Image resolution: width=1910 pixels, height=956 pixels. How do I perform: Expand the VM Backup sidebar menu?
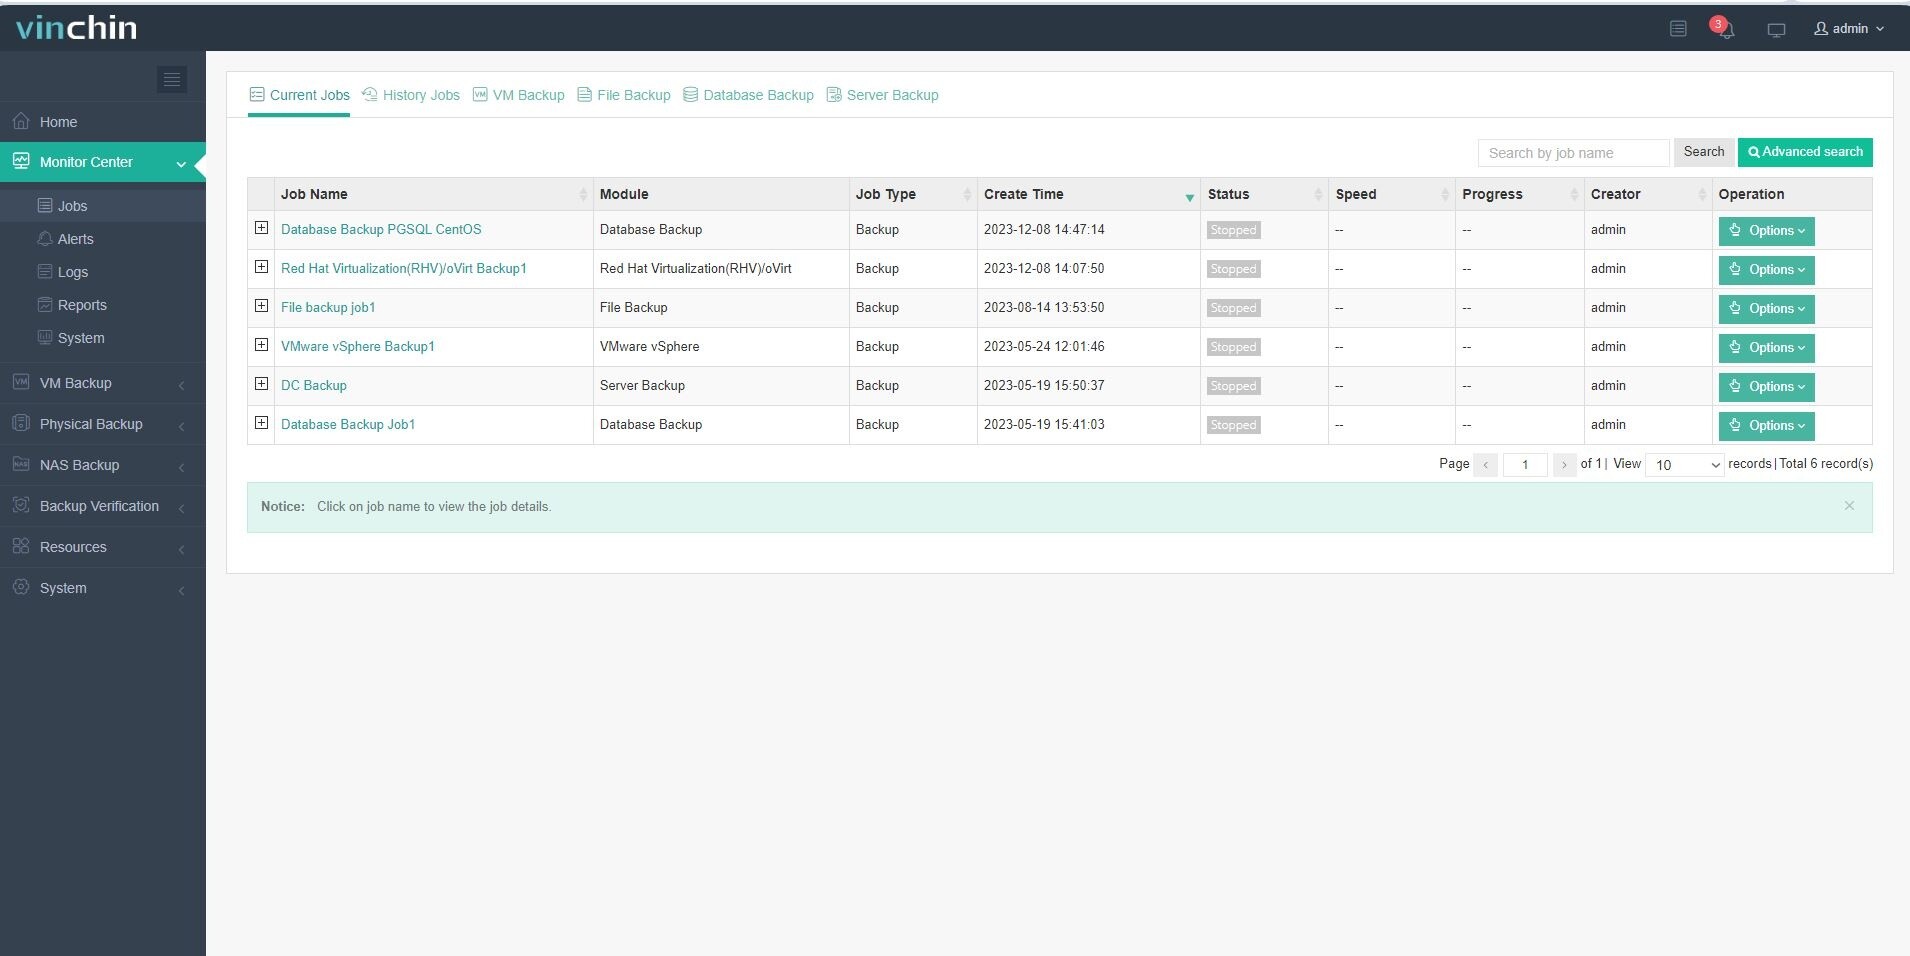(x=103, y=383)
